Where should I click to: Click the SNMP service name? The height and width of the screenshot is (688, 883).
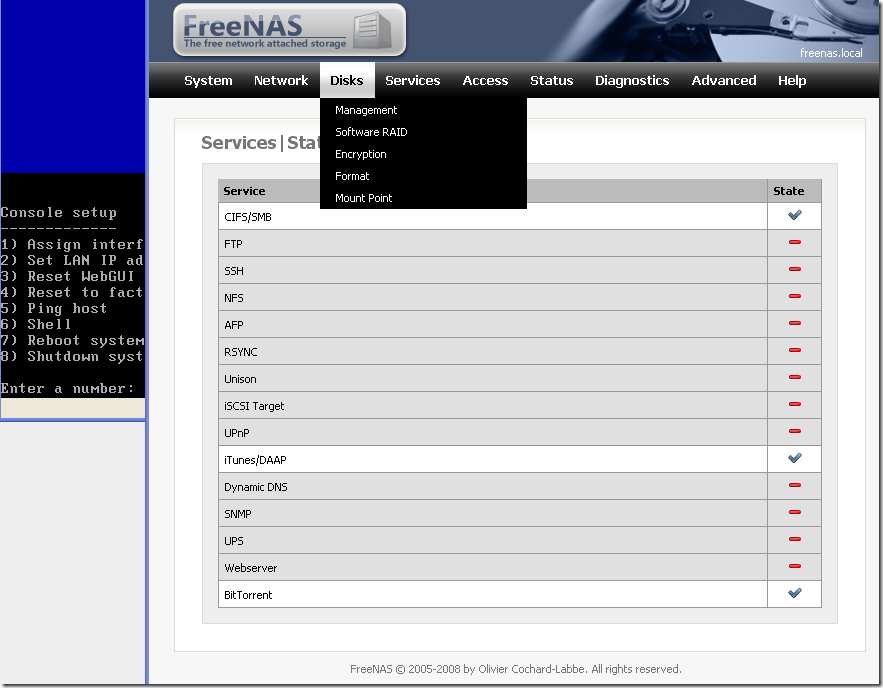pos(238,515)
